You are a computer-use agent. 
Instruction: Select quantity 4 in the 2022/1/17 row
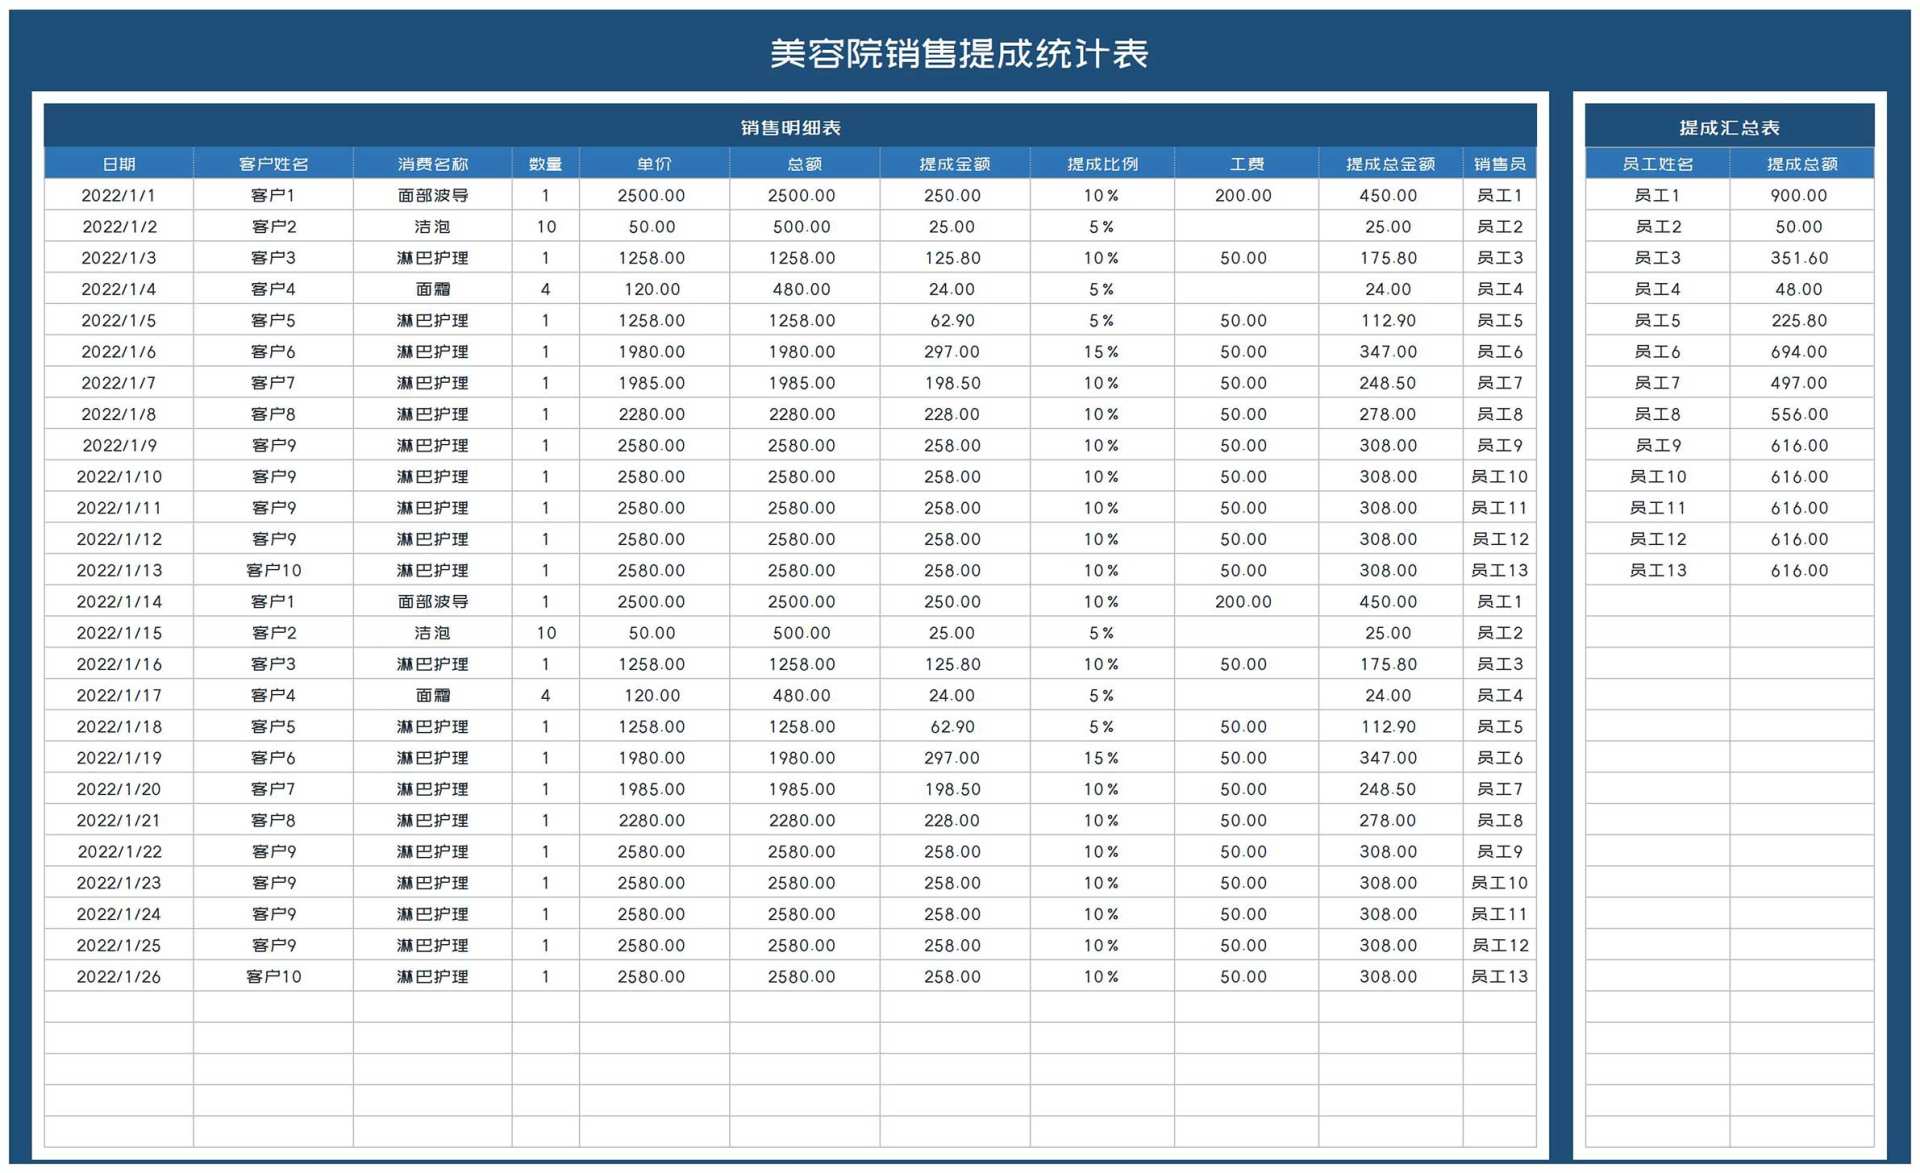coord(545,695)
